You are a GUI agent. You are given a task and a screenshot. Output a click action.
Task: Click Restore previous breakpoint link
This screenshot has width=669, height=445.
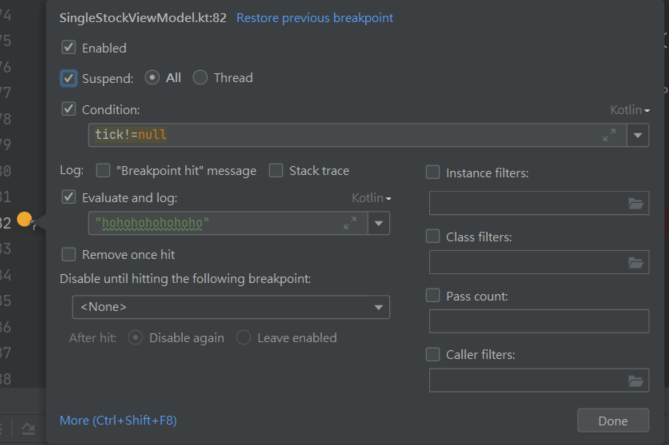pyautogui.click(x=314, y=18)
